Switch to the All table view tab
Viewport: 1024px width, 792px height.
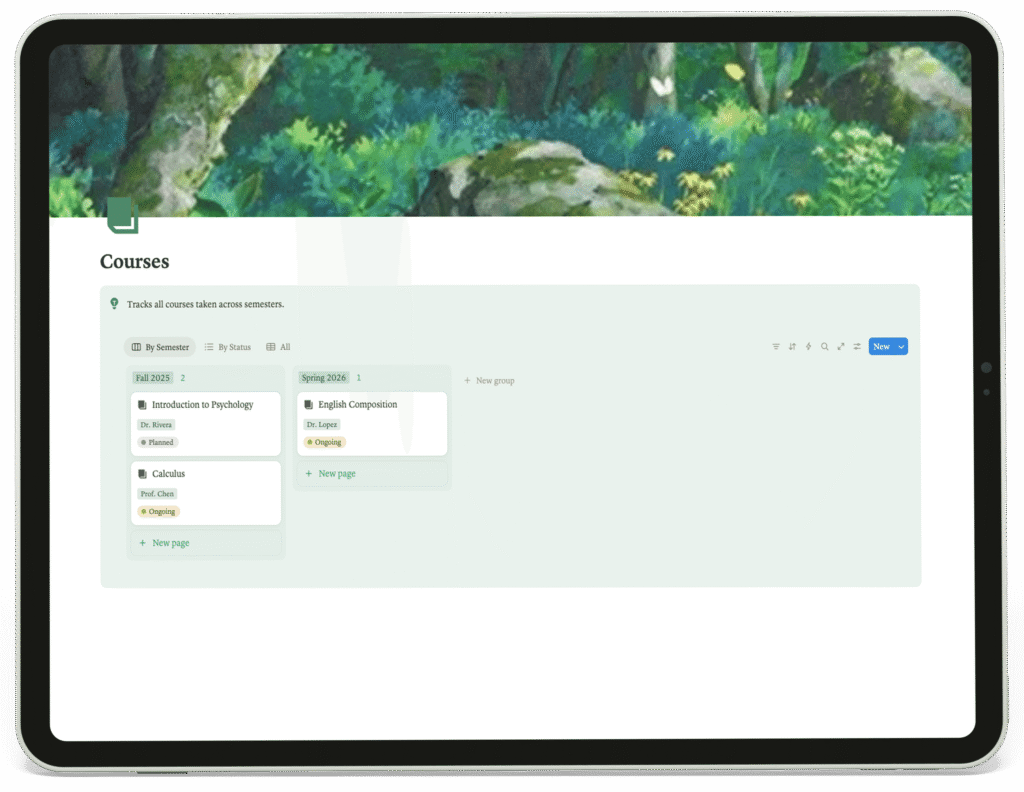(278, 347)
